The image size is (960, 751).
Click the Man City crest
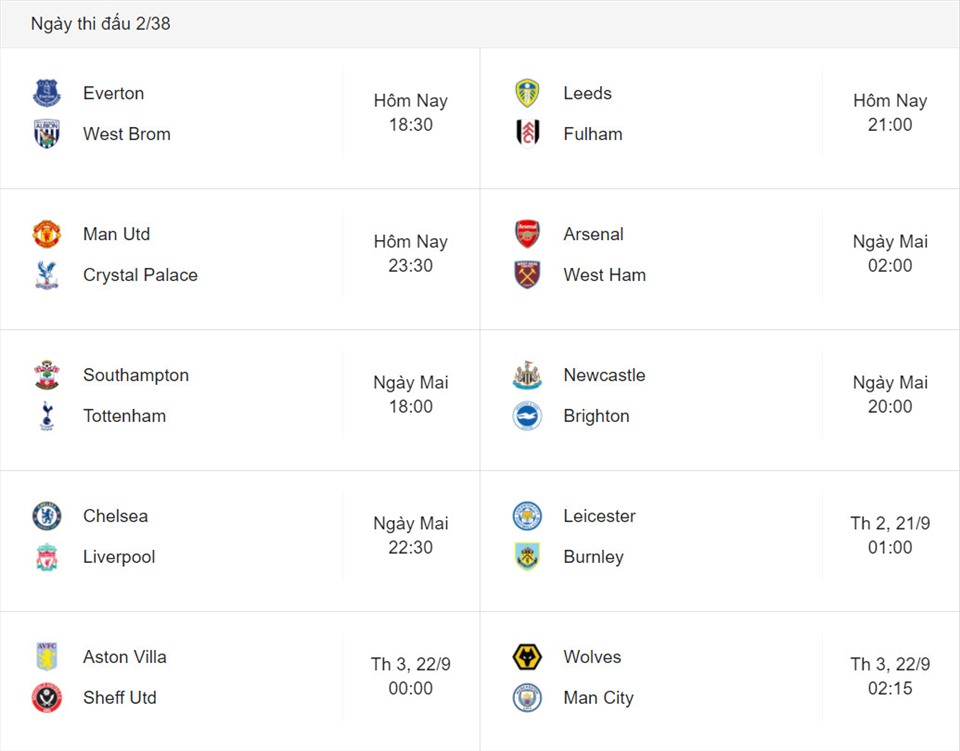click(x=527, y=697)
